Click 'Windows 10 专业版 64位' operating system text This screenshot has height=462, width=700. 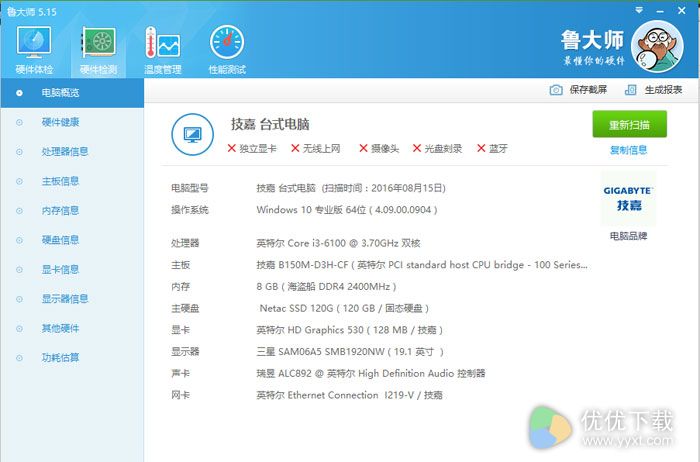(311, 210)
